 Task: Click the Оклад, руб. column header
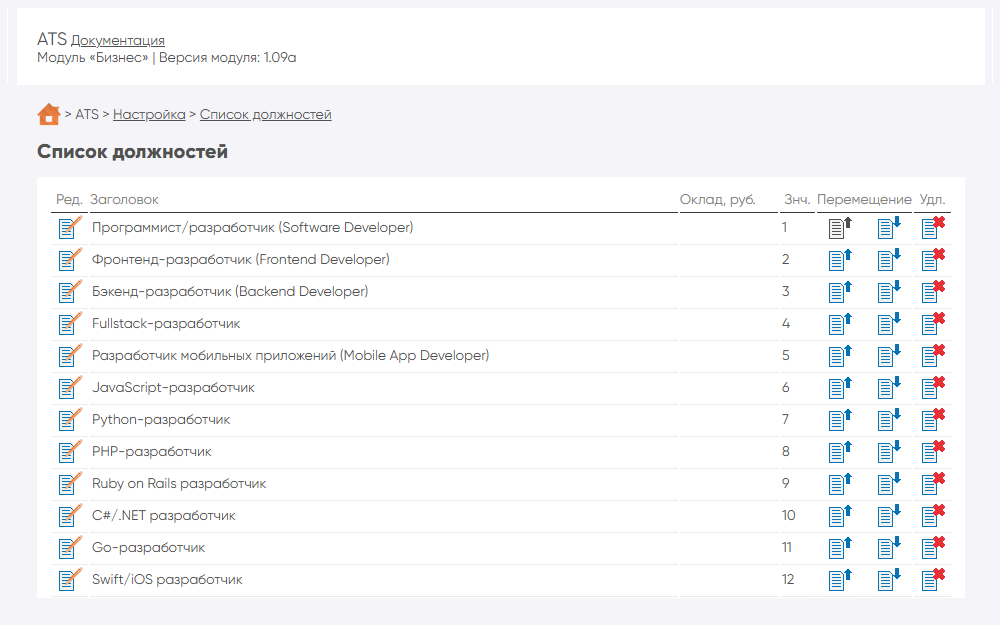point(717,200)
